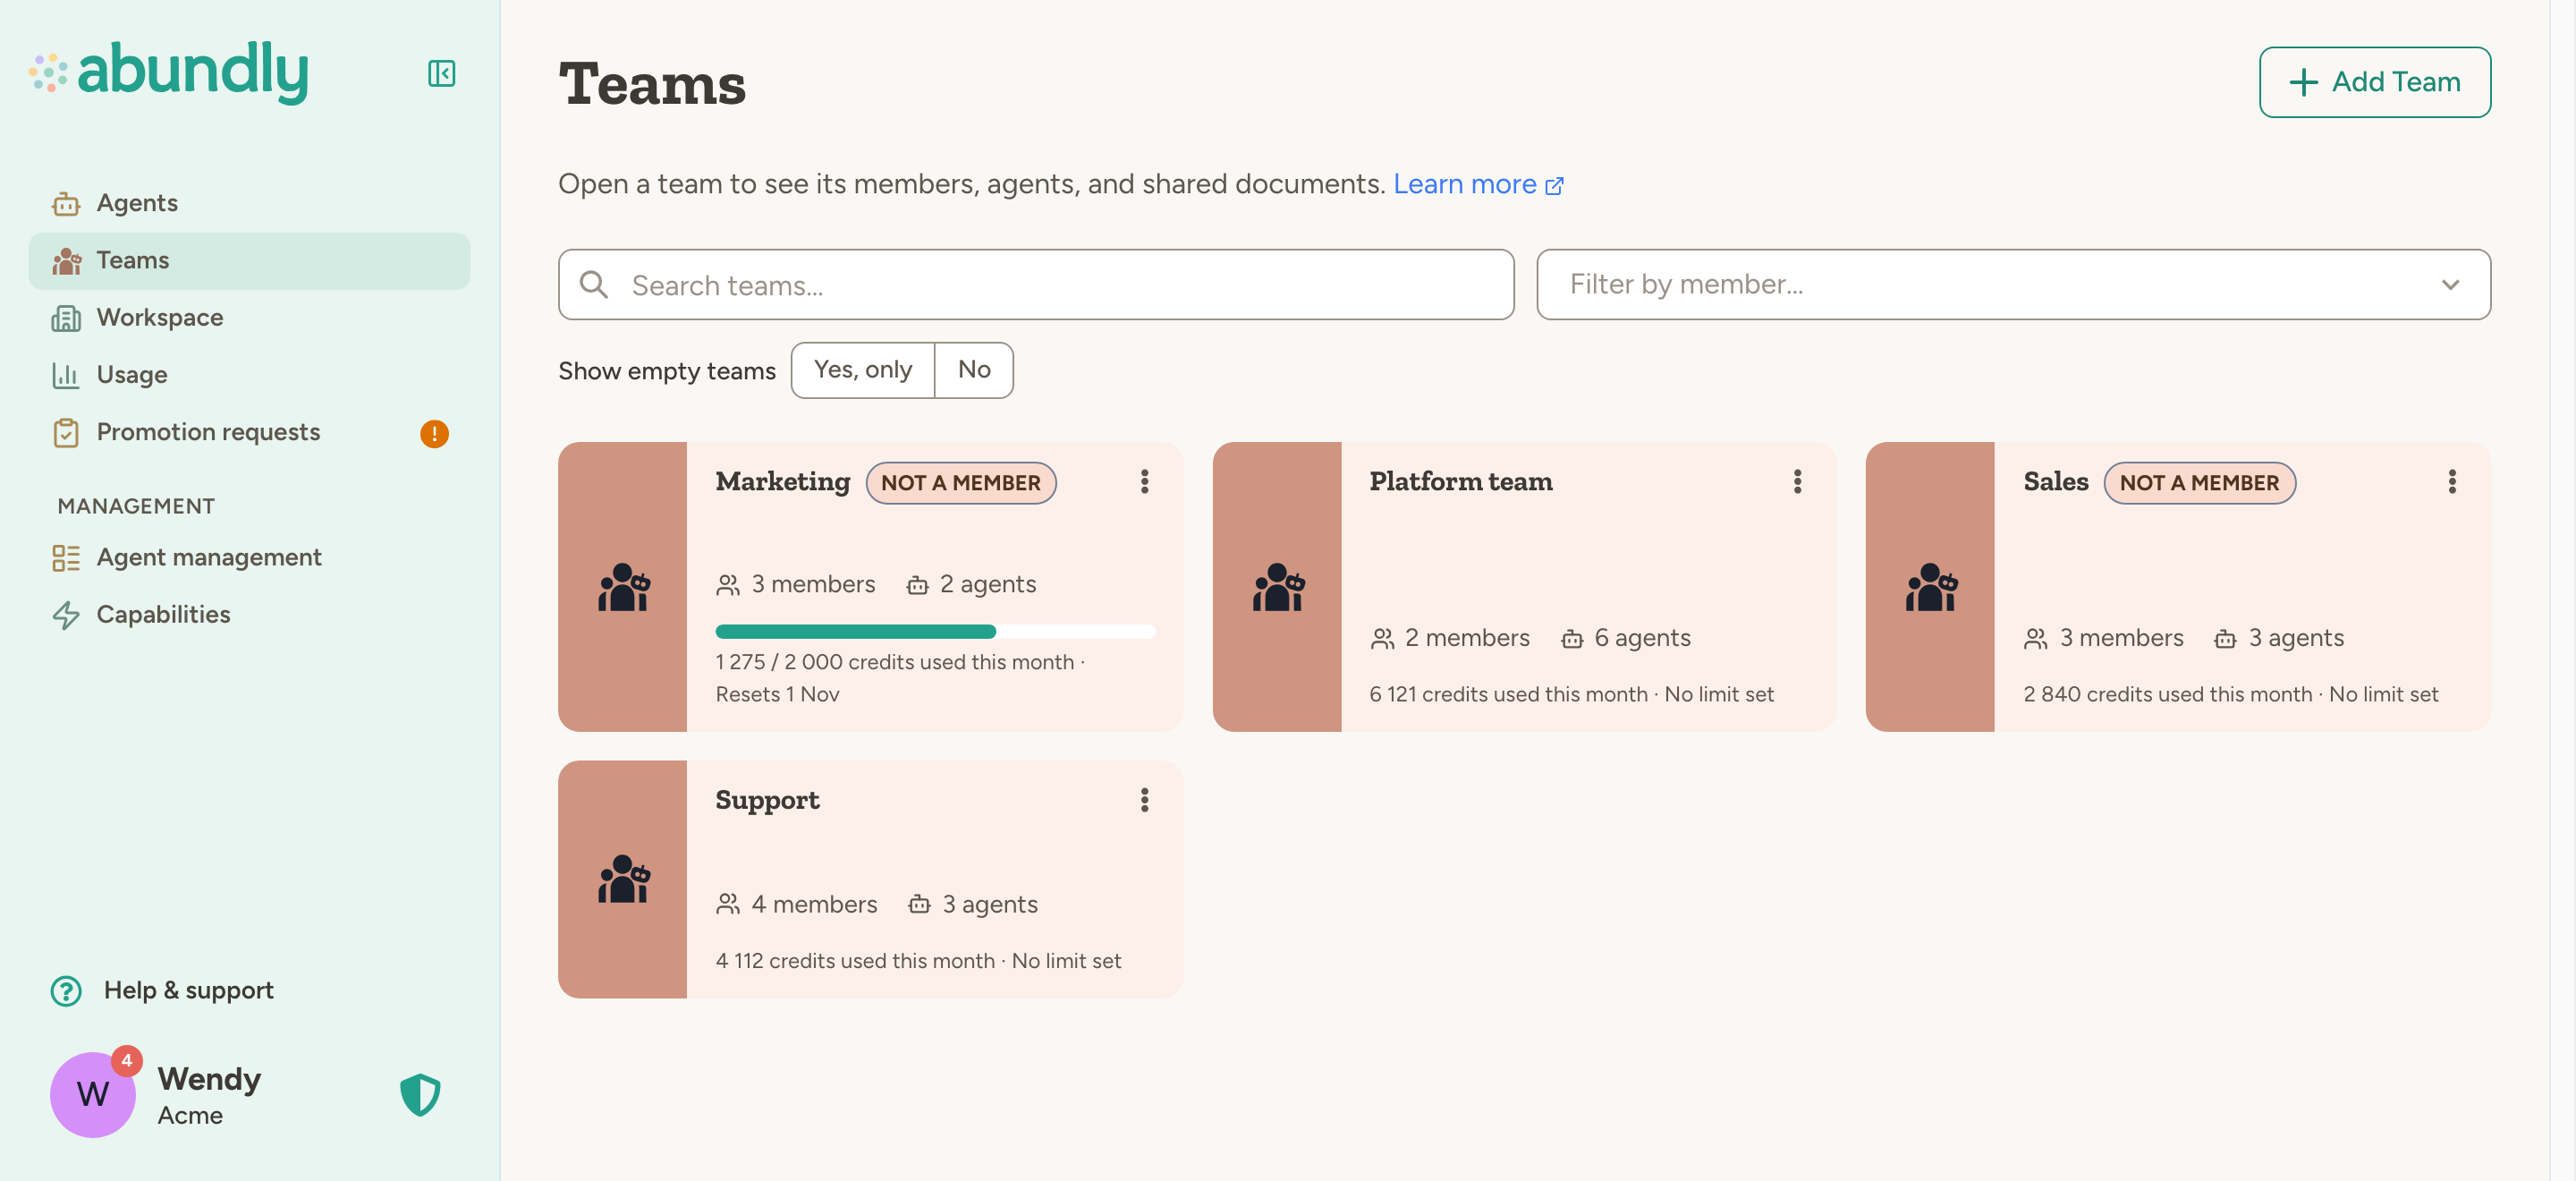The height and width of the screenshot is (1181, 2576).
Task: Navigate to Usage page
Action: coord(249,375)
